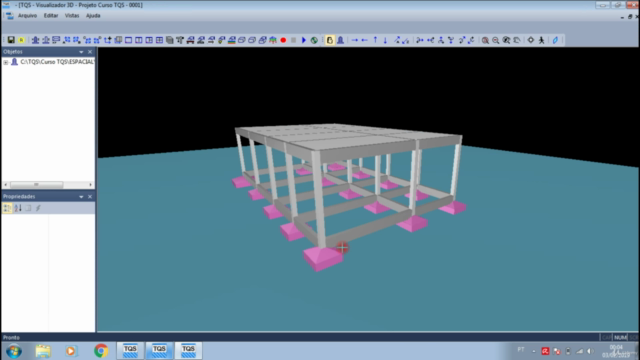Open Propriedades panel dropdown arrow
The image size is (640, 360).
[81, 197]
